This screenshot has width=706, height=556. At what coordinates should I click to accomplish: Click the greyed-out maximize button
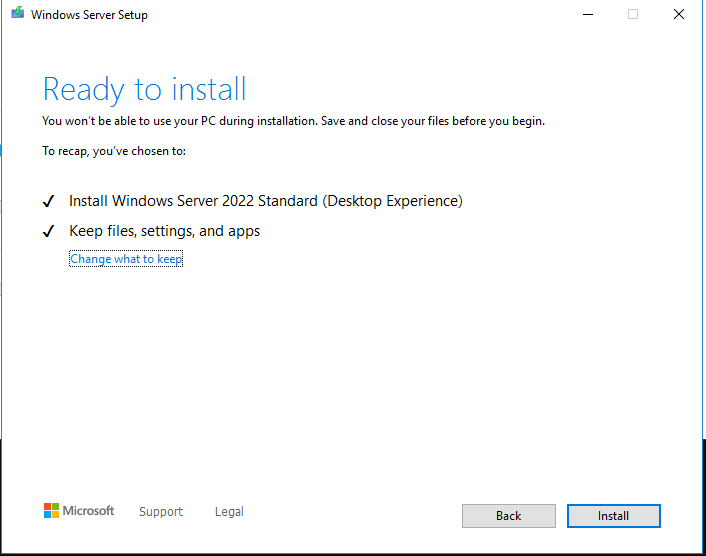pos(633,15)
